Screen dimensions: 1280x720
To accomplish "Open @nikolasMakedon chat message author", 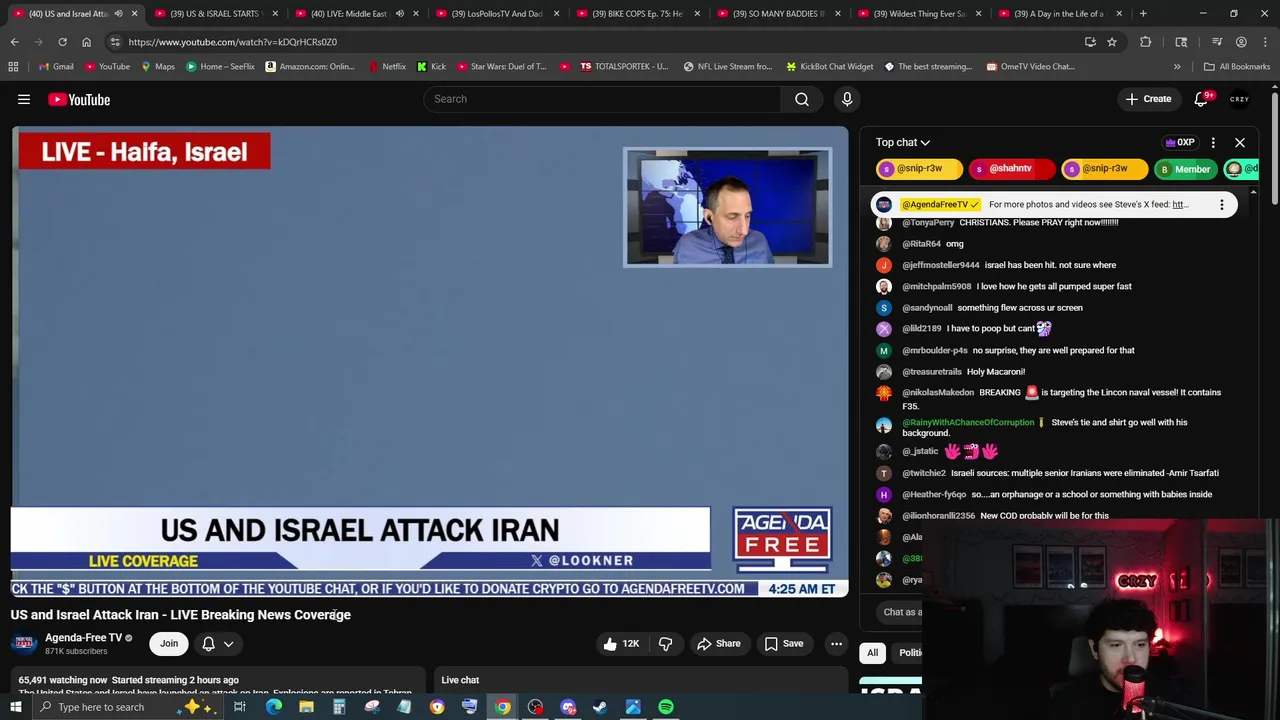I will [x=937, y=393].
